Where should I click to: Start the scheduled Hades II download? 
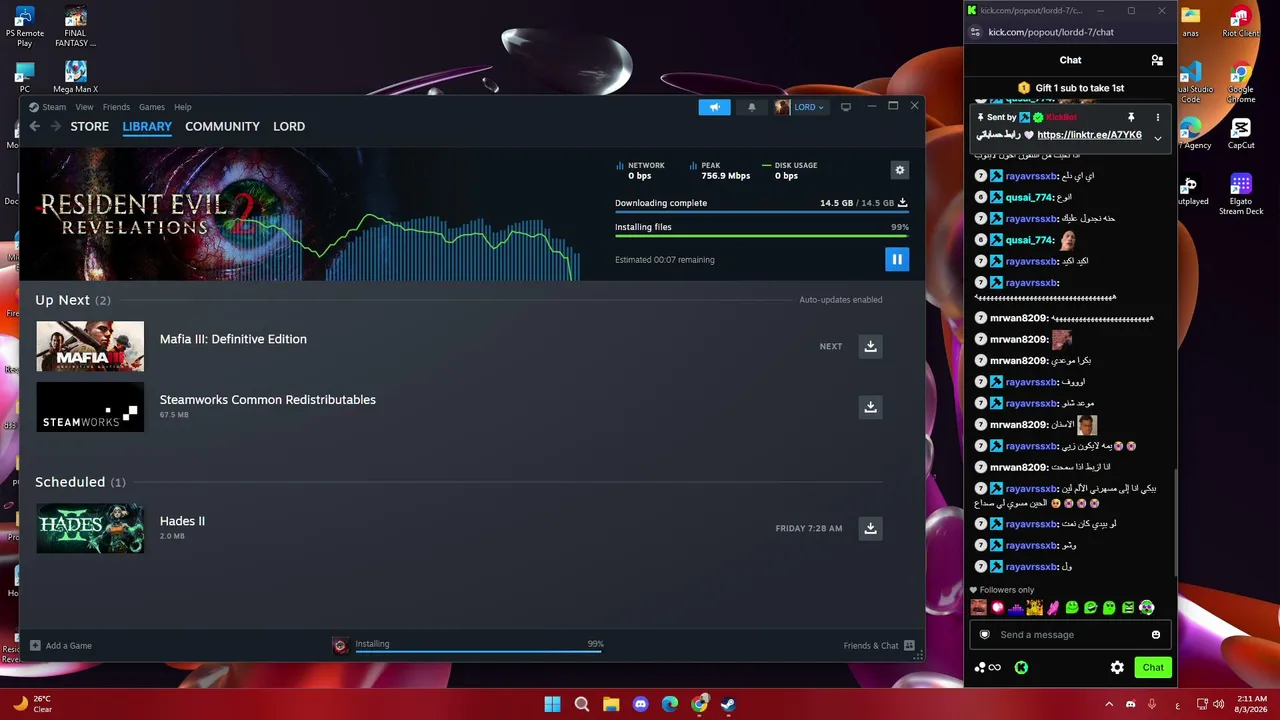tap(870, 528)
